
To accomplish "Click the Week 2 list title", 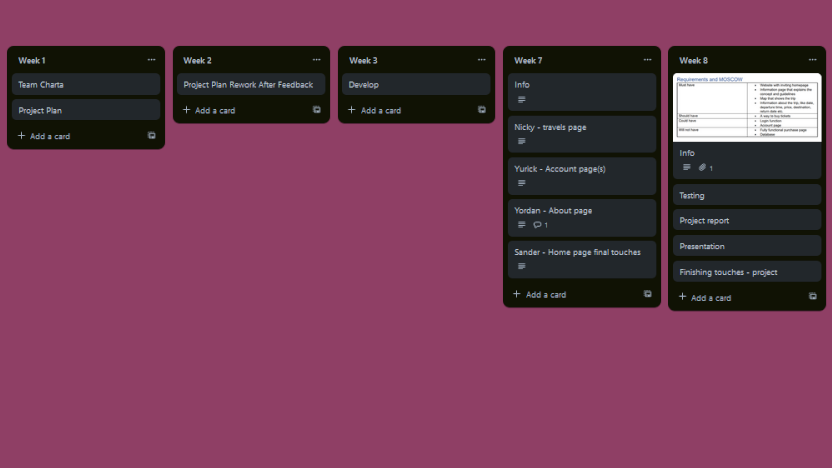I will (x=197, y=60).
